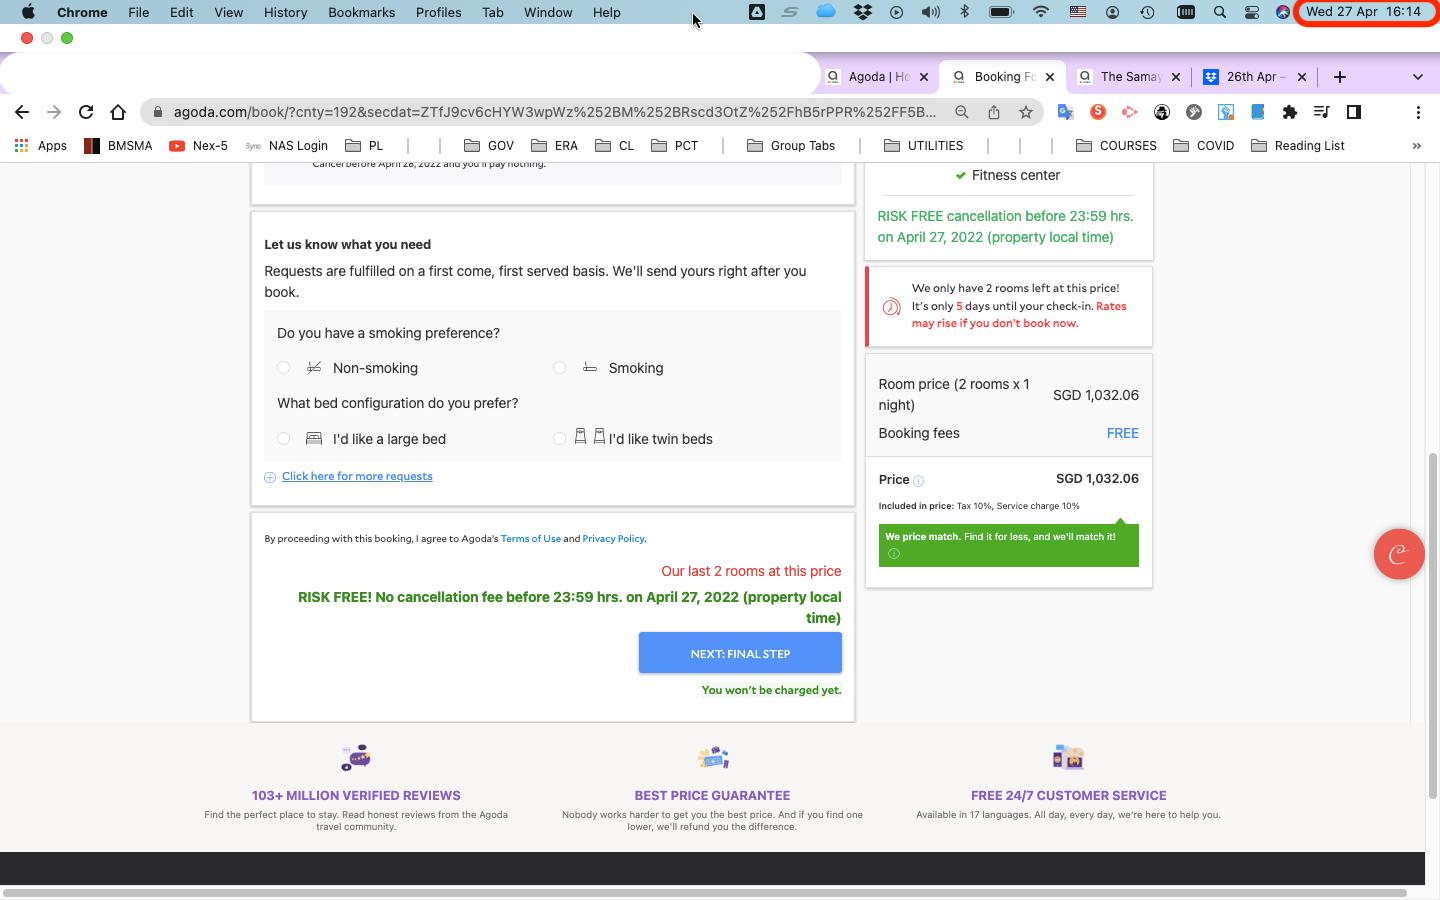Toggle the Chrome side panel icon
Viewport: 1440px width, 900px height.
[1354, 112]
